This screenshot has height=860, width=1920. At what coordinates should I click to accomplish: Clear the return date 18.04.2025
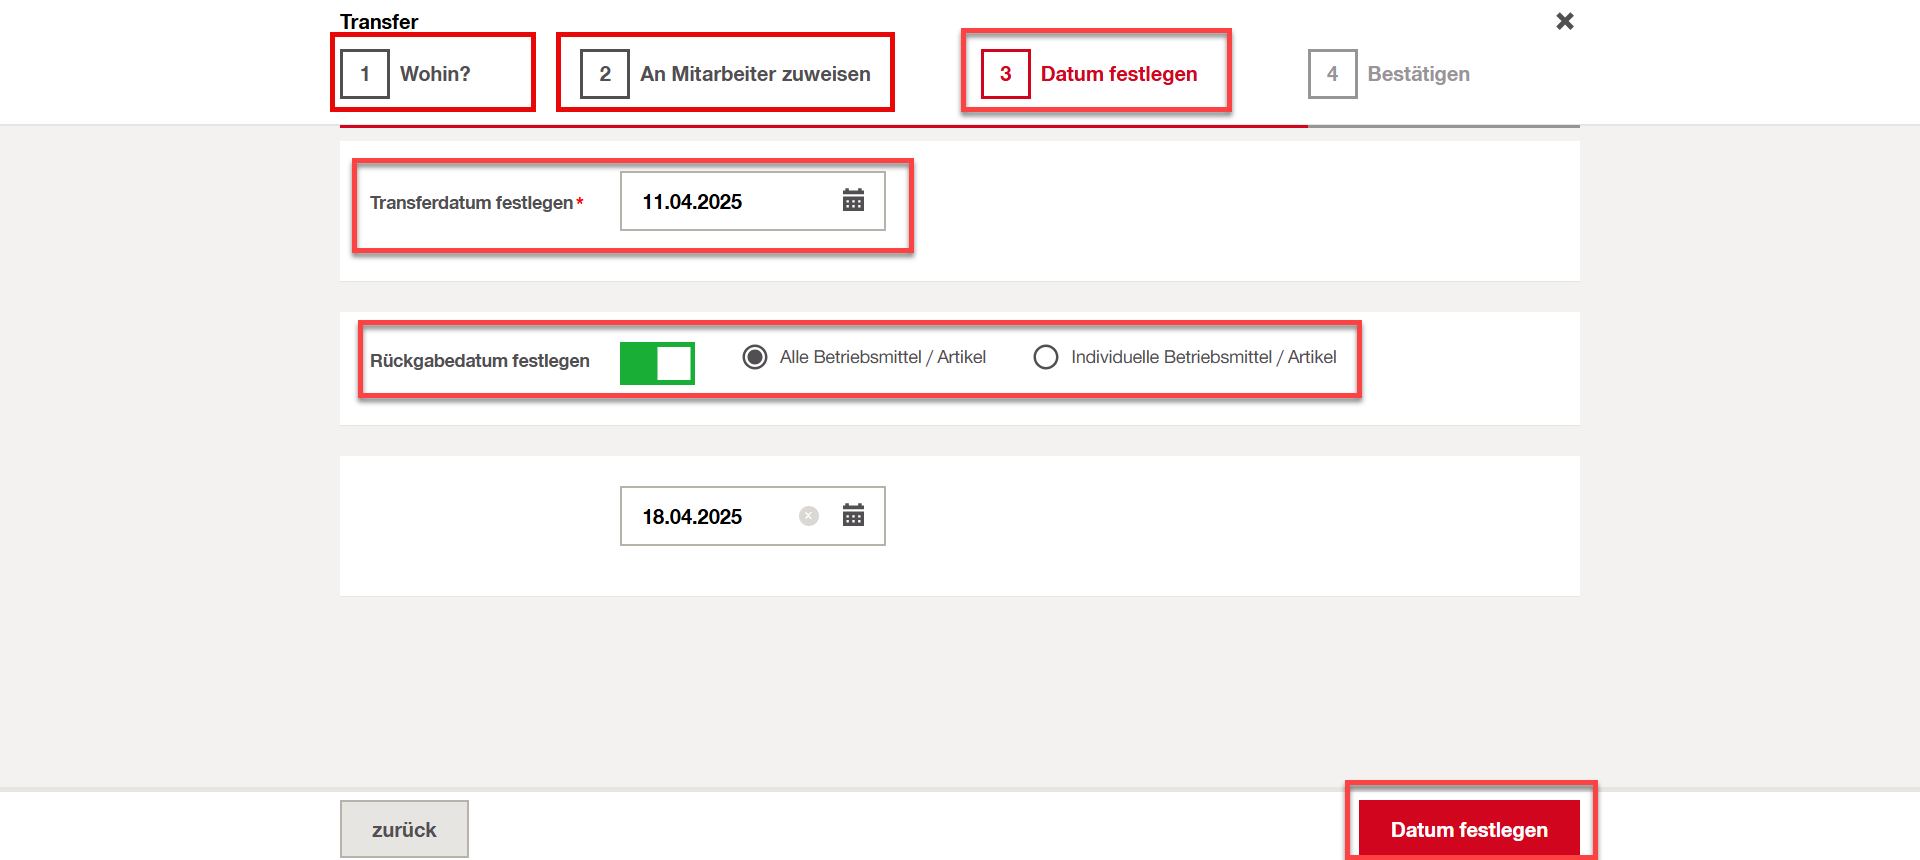click(x=809, y=516)
